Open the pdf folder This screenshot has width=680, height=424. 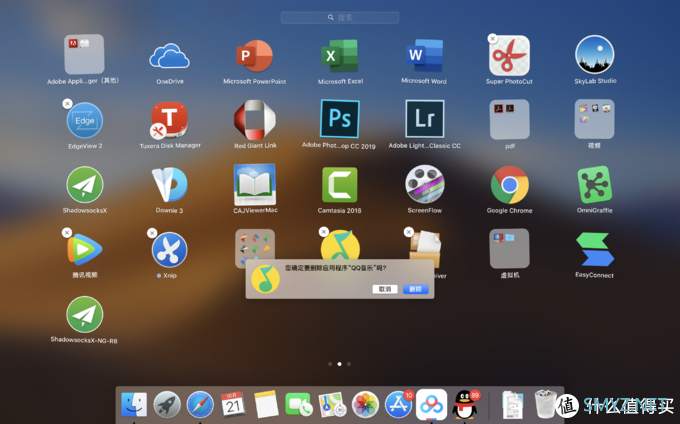point(510,119)
